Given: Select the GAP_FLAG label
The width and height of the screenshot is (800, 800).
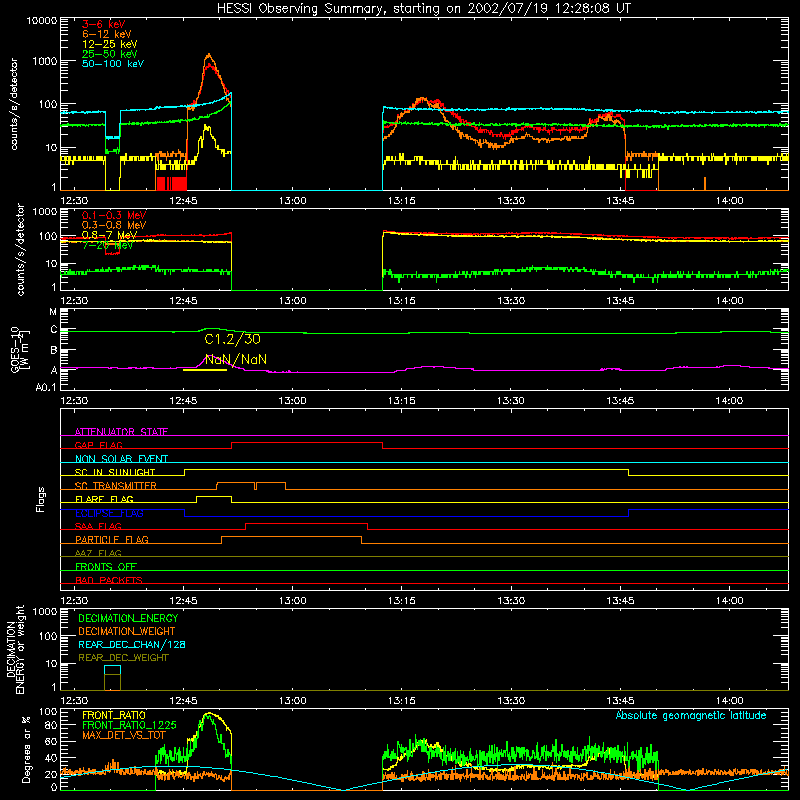Looking at the screenshot, I should click(98, 445).
